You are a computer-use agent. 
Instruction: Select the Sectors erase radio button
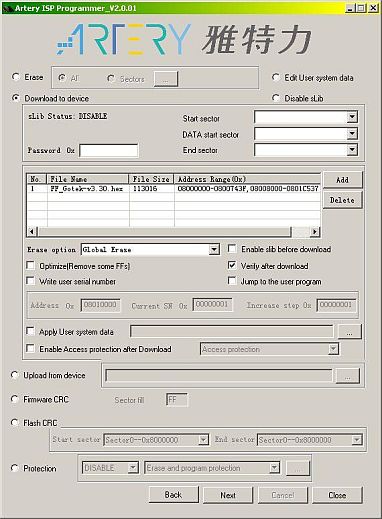(111, 78)
